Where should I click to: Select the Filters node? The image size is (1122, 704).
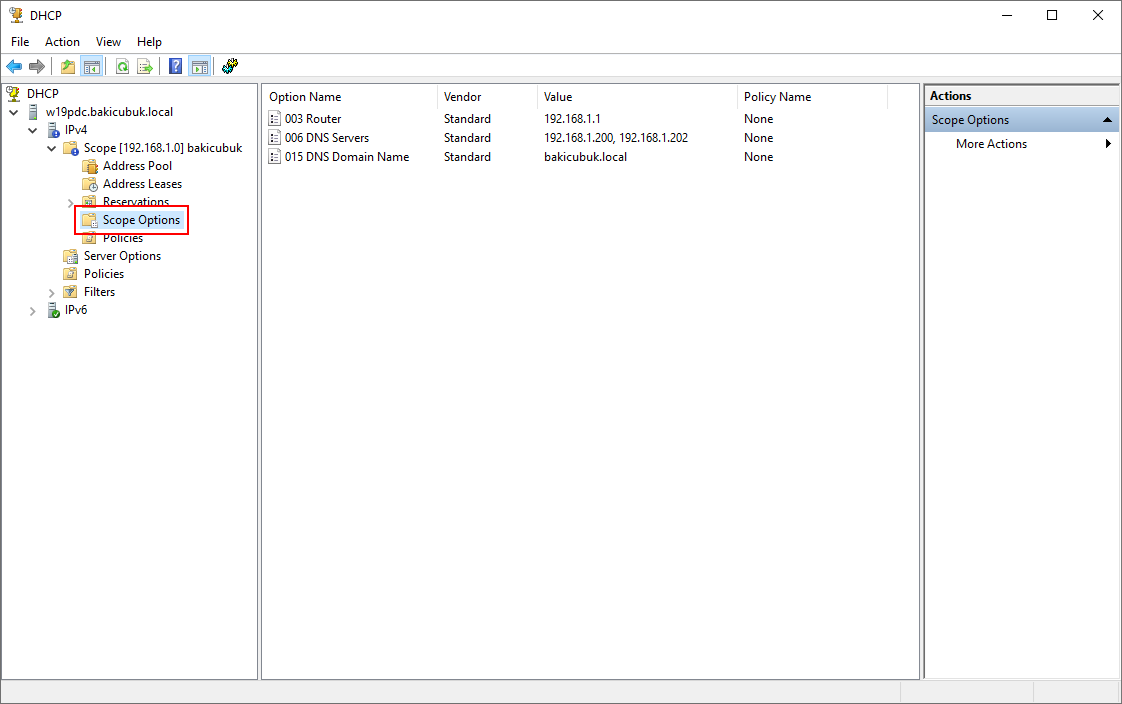[x=99, y=291]
